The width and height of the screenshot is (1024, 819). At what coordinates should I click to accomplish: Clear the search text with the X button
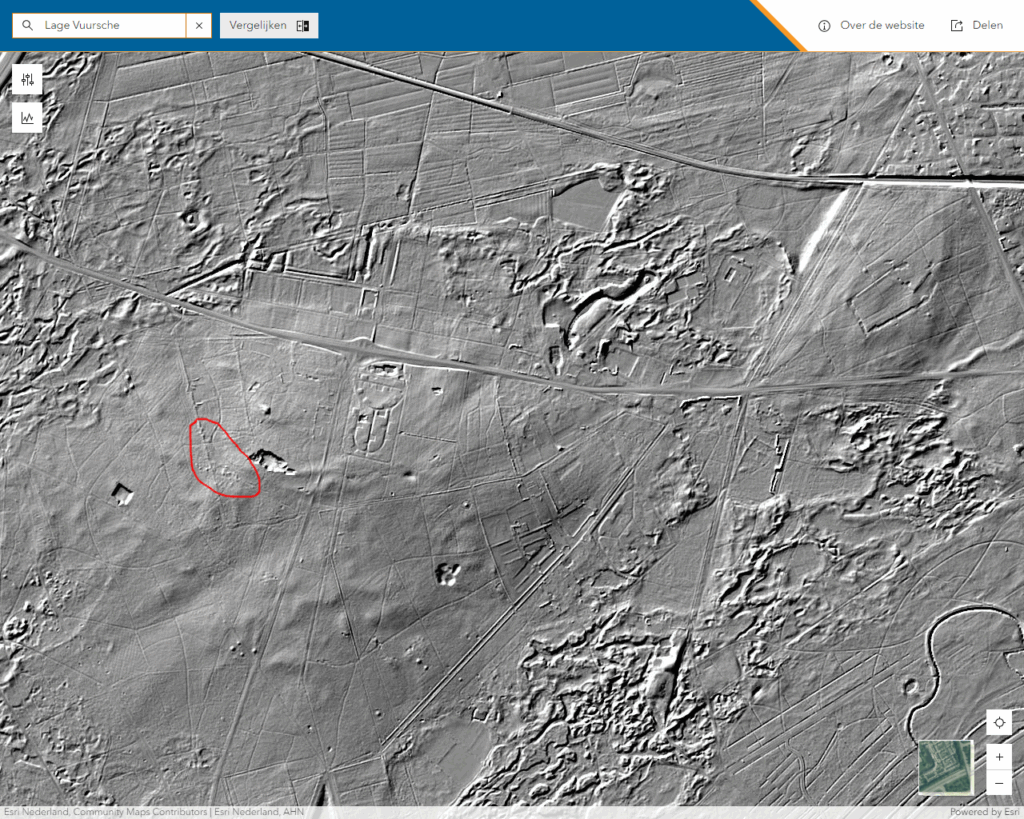pyautogui.click(x=198, y=26)
